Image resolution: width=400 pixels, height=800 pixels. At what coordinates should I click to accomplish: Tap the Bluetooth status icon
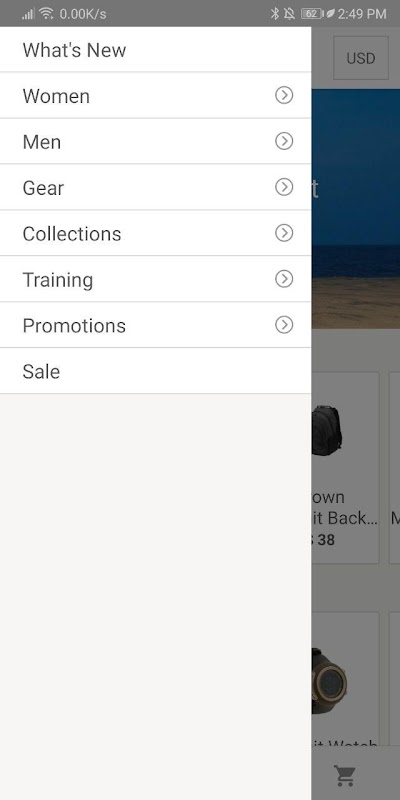(274, 14)
